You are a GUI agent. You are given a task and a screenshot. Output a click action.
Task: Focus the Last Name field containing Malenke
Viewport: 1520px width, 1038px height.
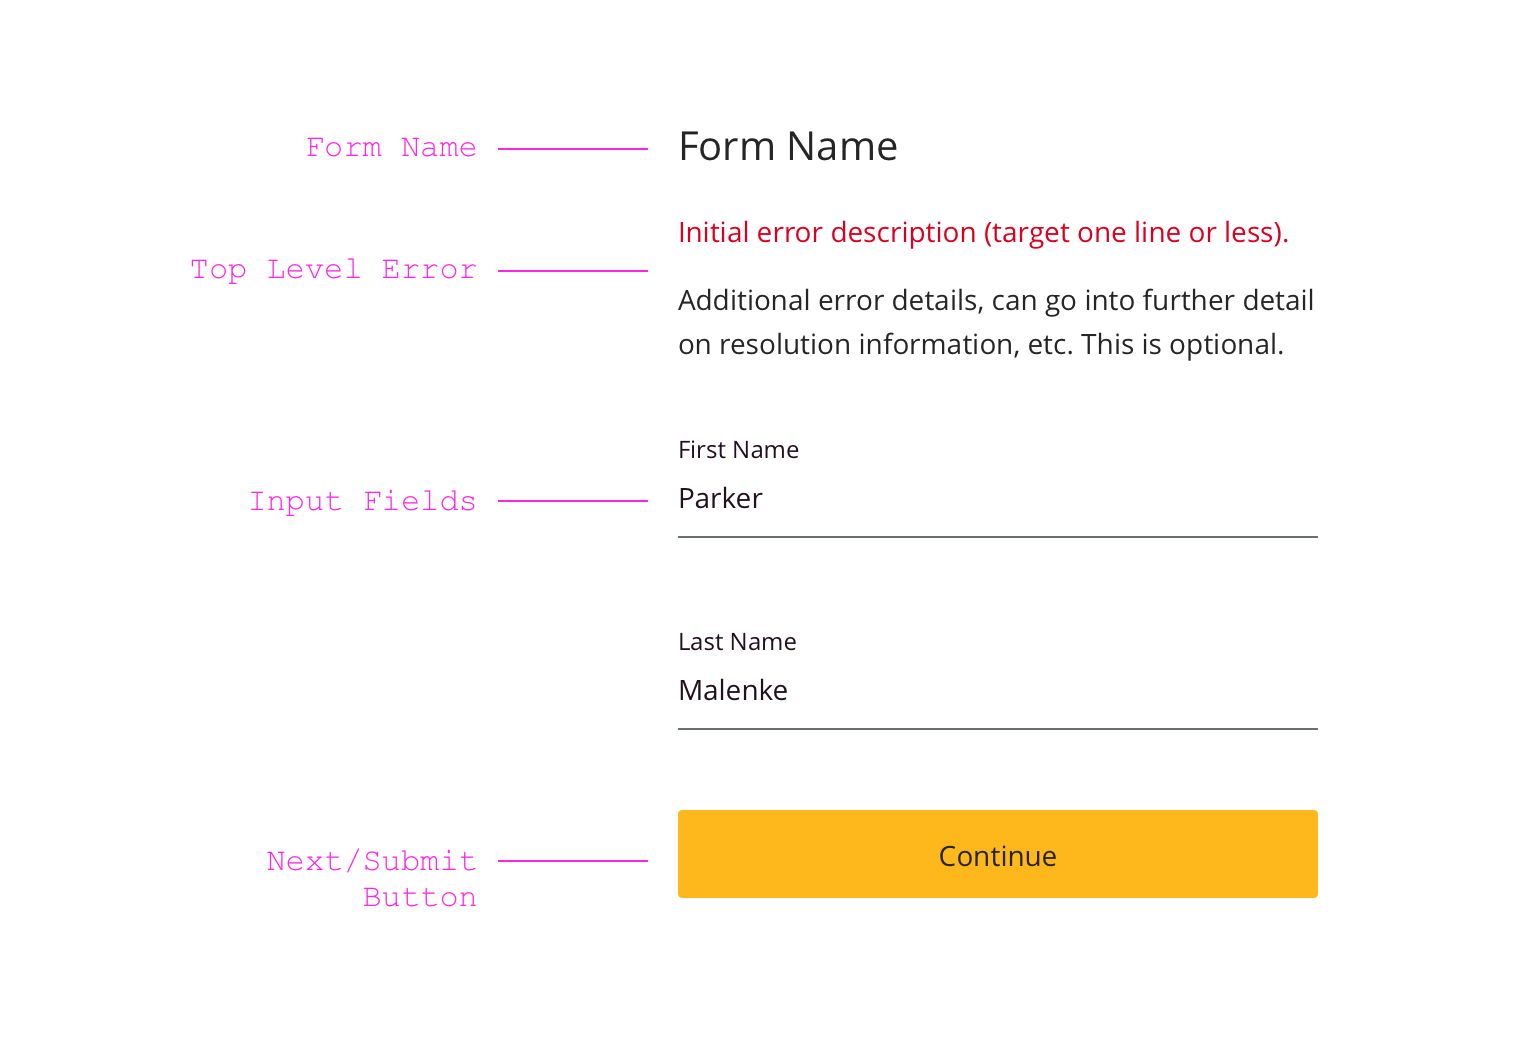coord(997,691)
